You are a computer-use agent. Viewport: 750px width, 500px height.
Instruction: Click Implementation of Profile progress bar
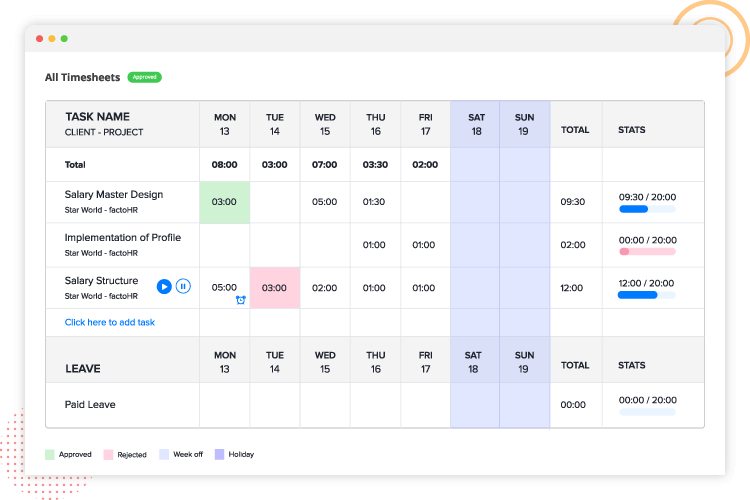point(647,252)
